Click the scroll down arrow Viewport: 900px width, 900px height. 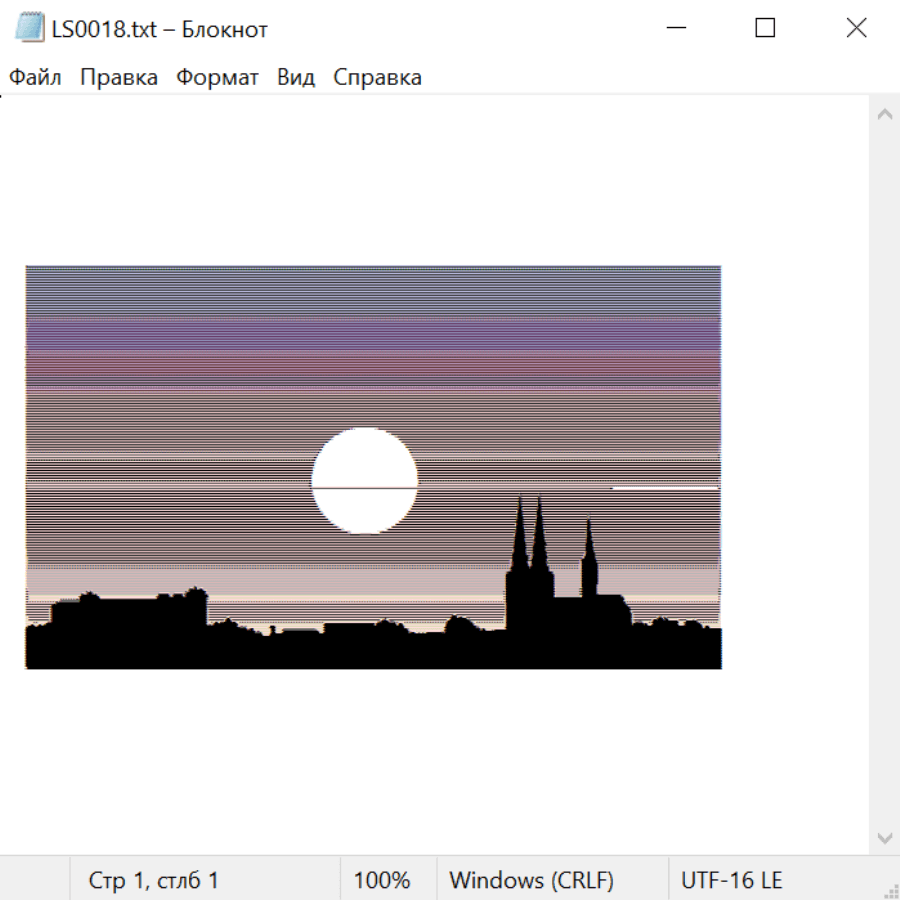tap(884, 838)
